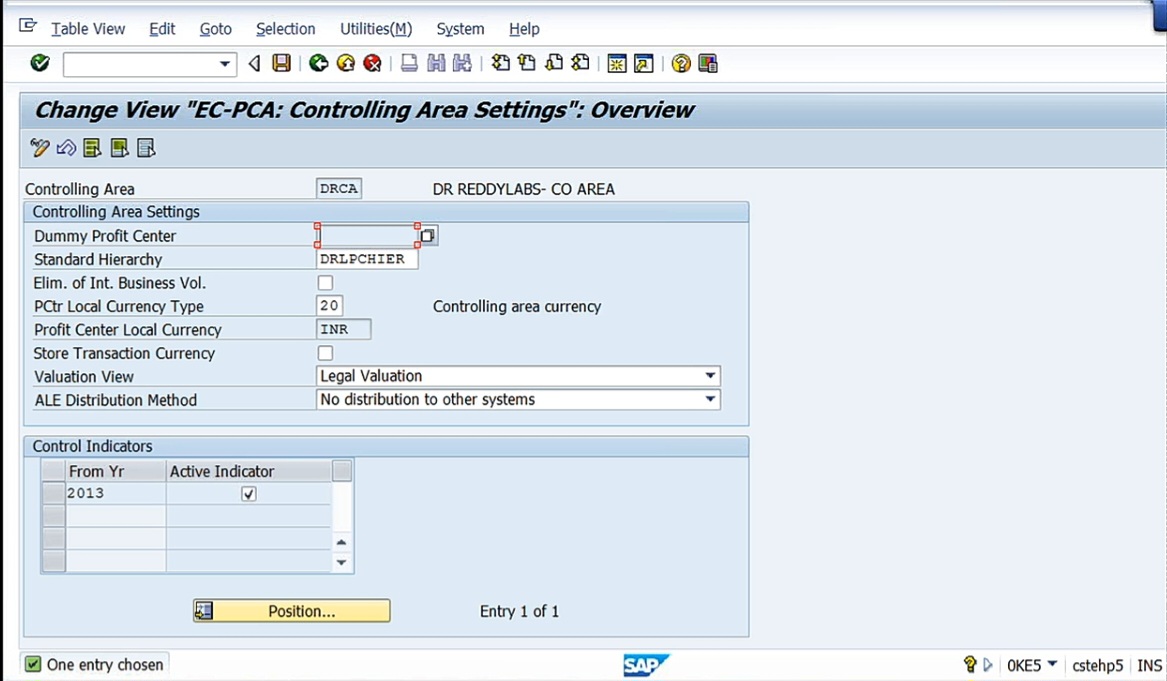
Task: Click the status bar yellow question-mark icon
Action: coord(970,664)
